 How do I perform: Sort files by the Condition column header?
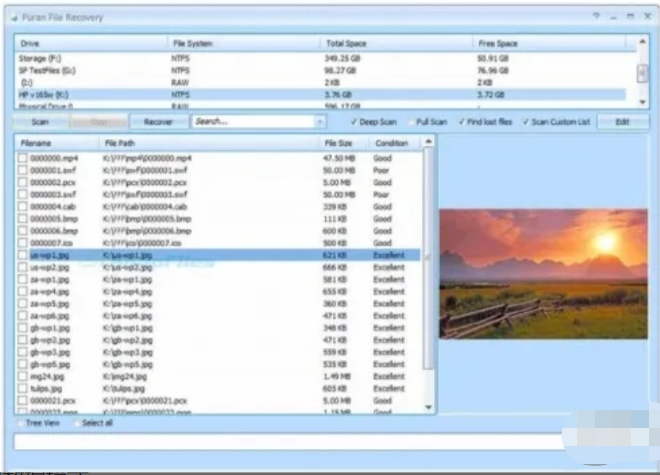(x=391, y=143)
